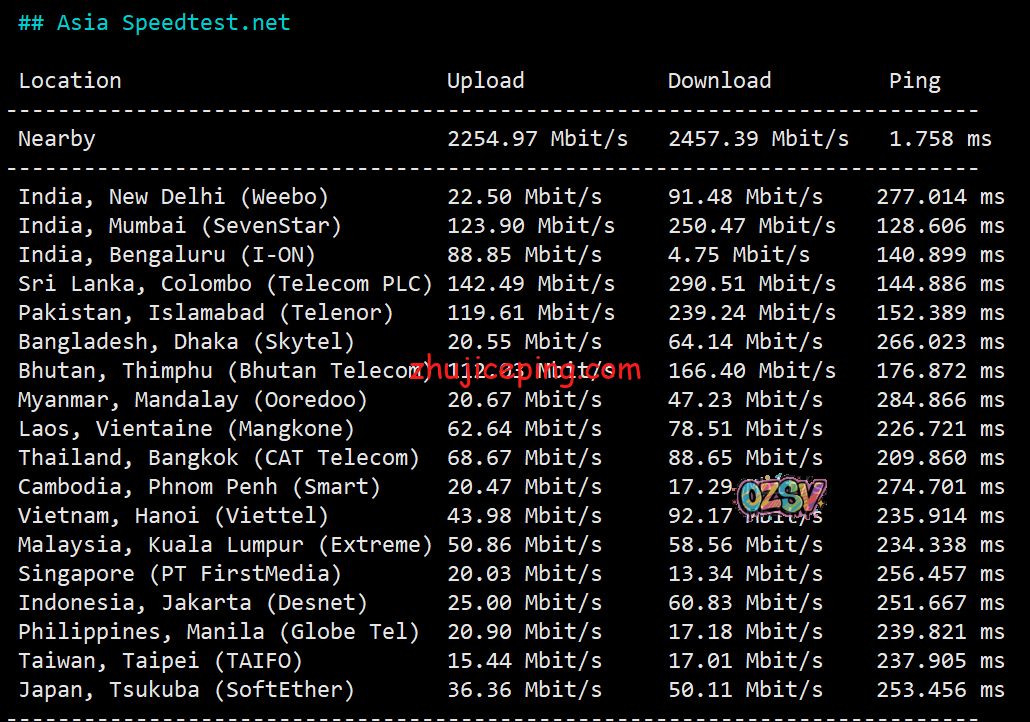Click the Download column header

pyautogui.click(x=719, y=81)
